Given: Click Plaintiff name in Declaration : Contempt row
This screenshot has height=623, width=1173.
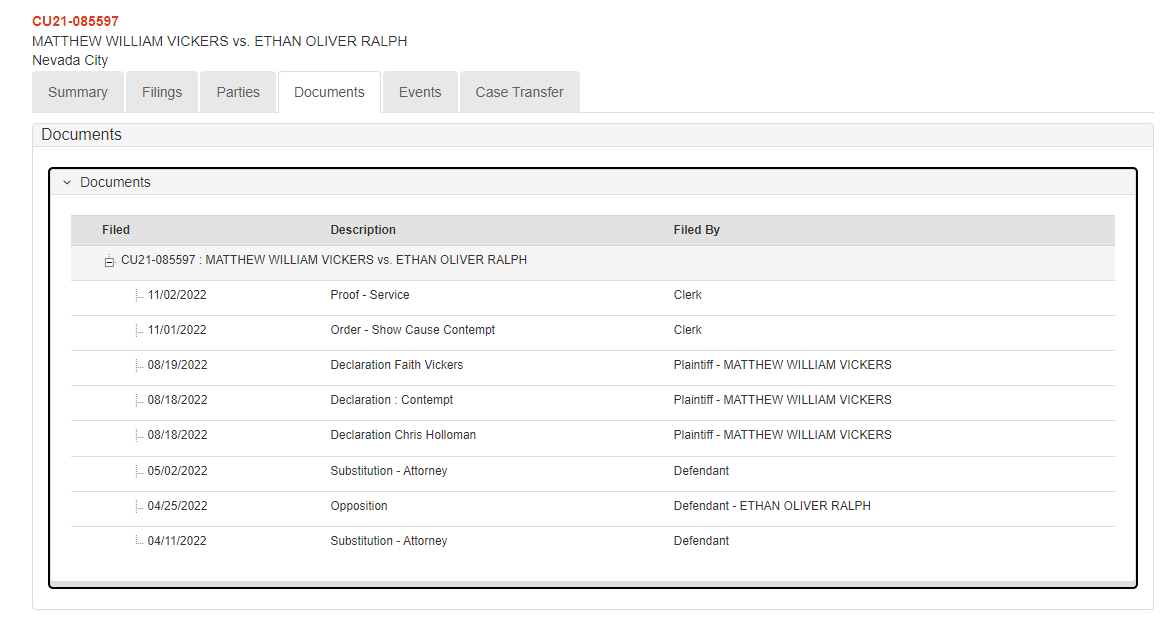Looking at the screenshot, I should point(782,400).
